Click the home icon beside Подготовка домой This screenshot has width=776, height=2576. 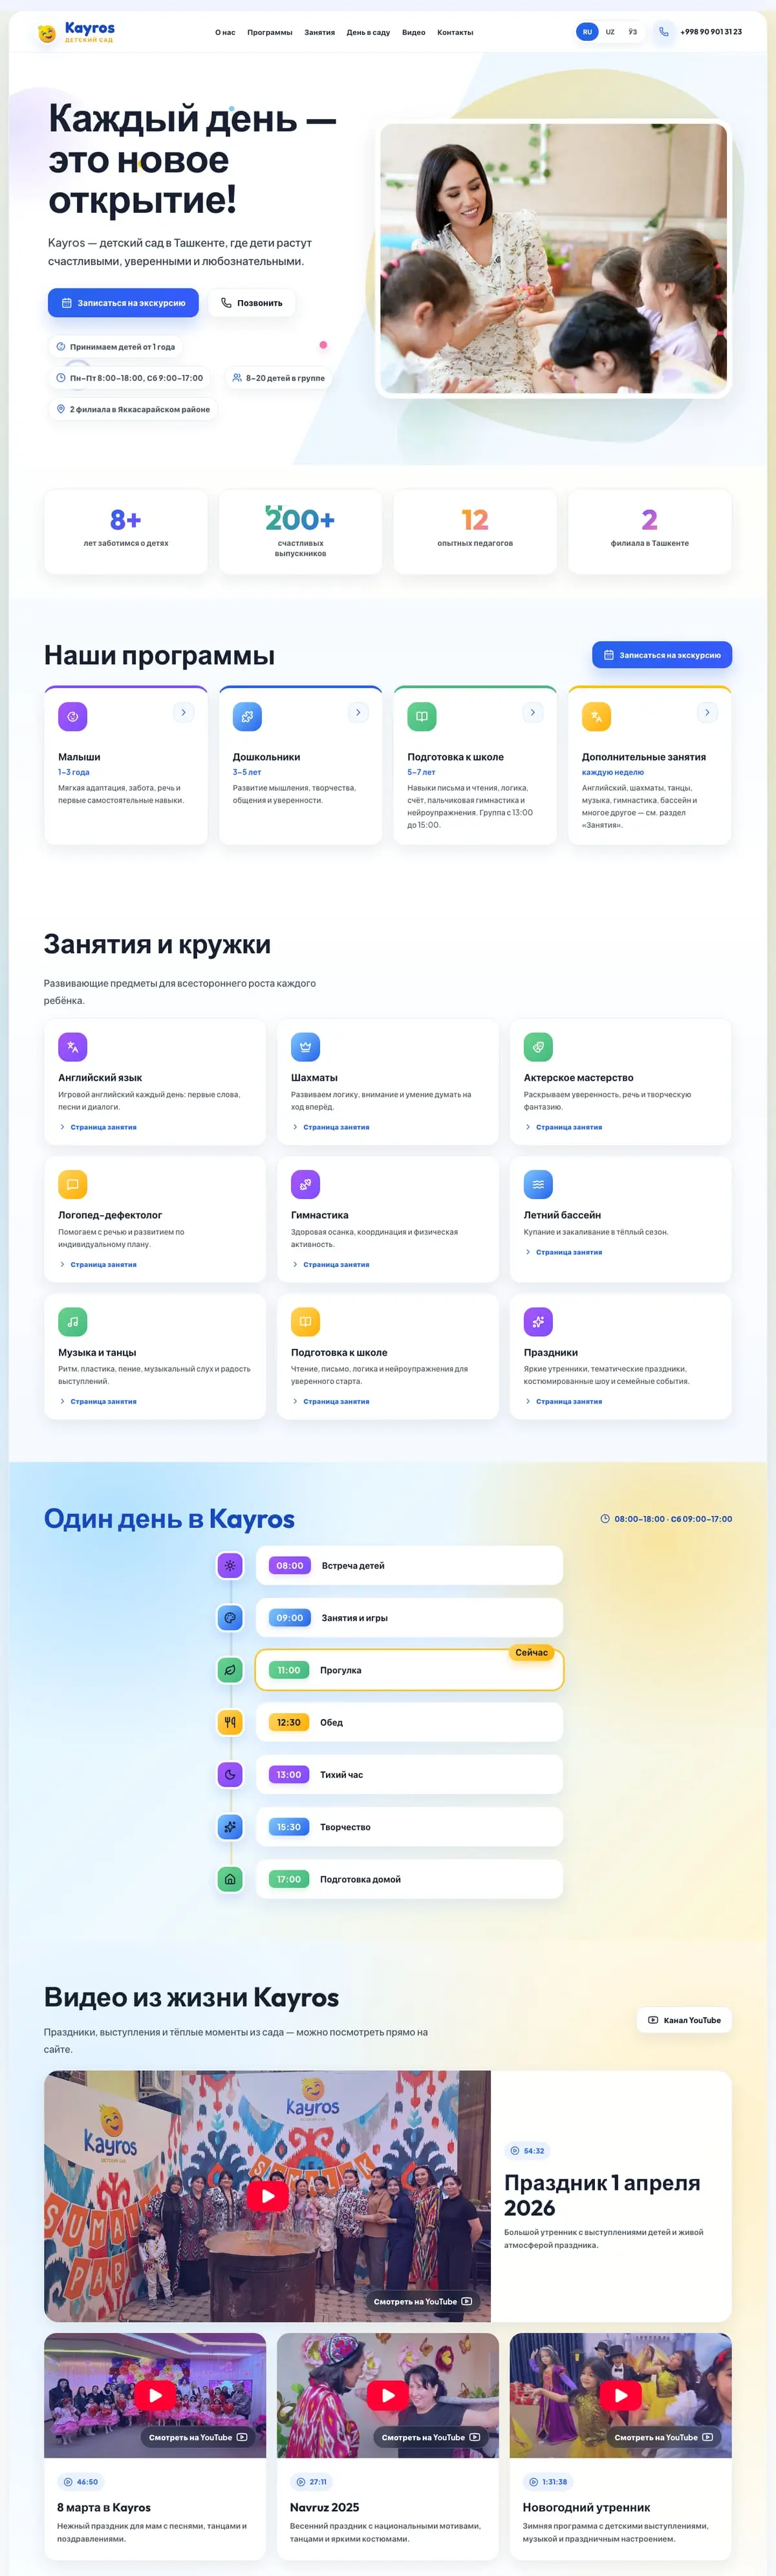tap(230, 1879)
